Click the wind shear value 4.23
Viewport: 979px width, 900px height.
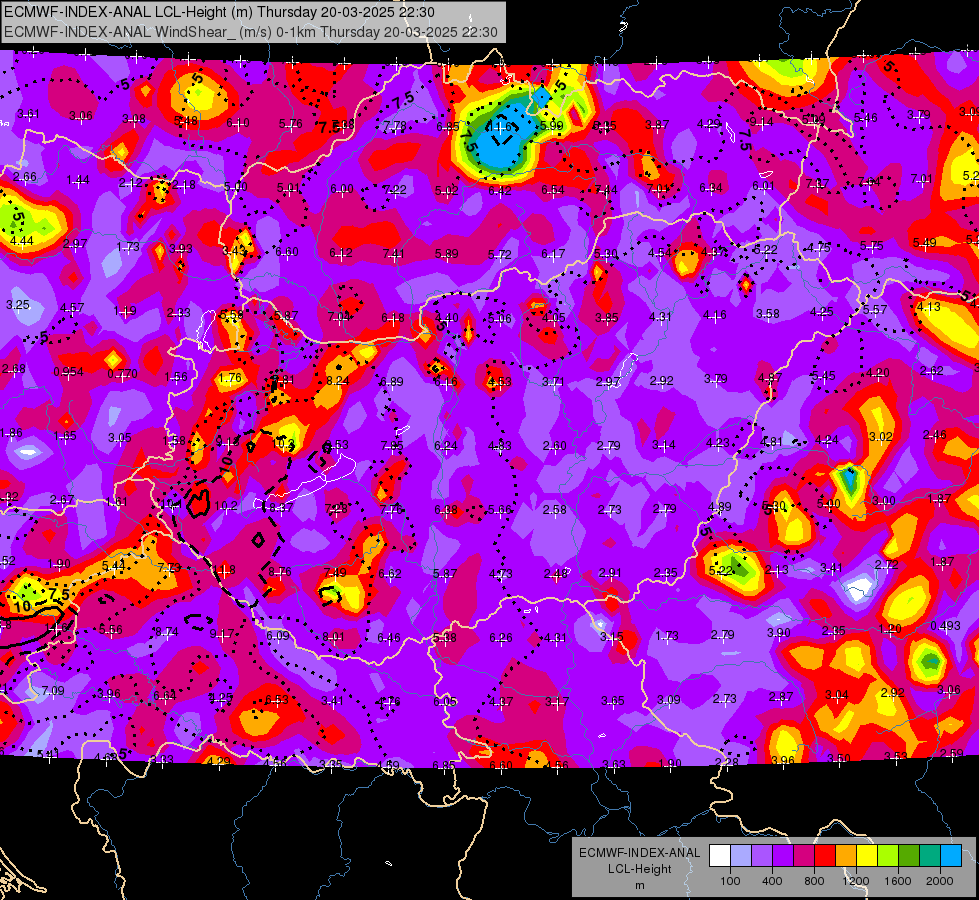pos(718,443)
